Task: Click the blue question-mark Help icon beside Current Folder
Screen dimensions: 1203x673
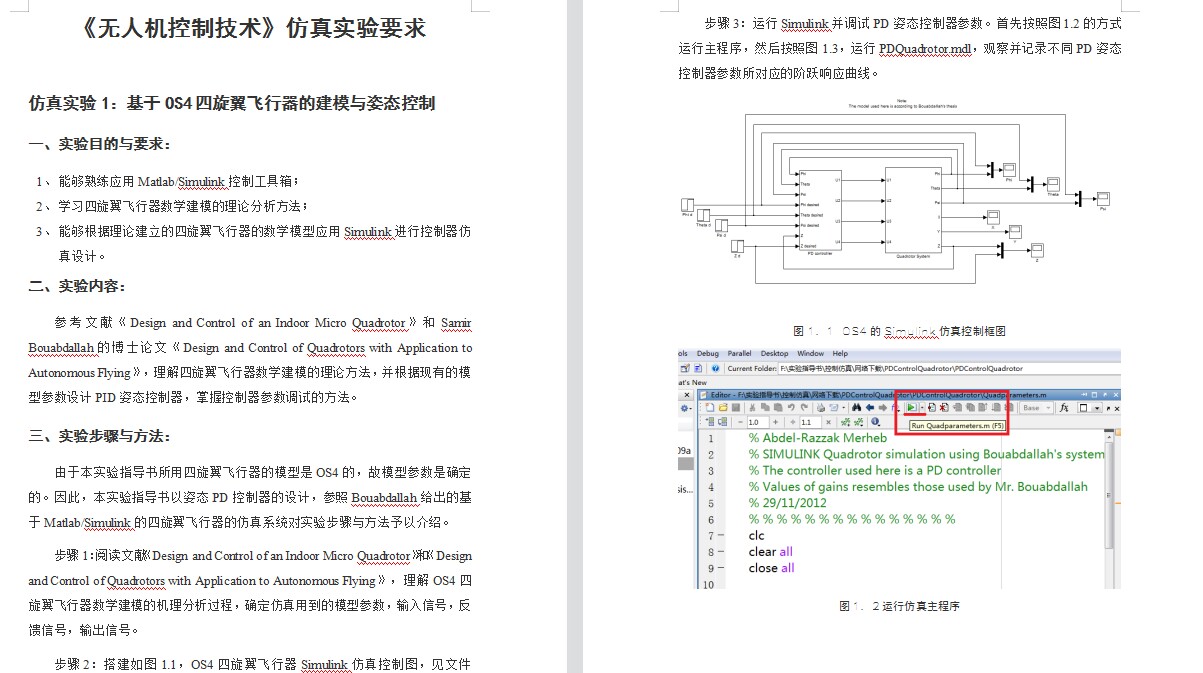Action: point(715,368)
